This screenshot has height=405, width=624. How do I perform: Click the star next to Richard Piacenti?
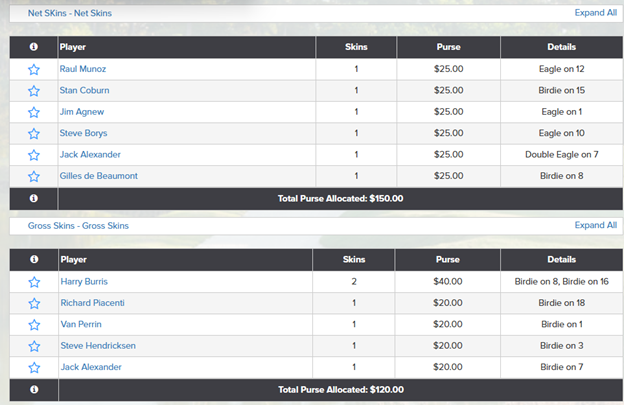(x=34, y=303)
